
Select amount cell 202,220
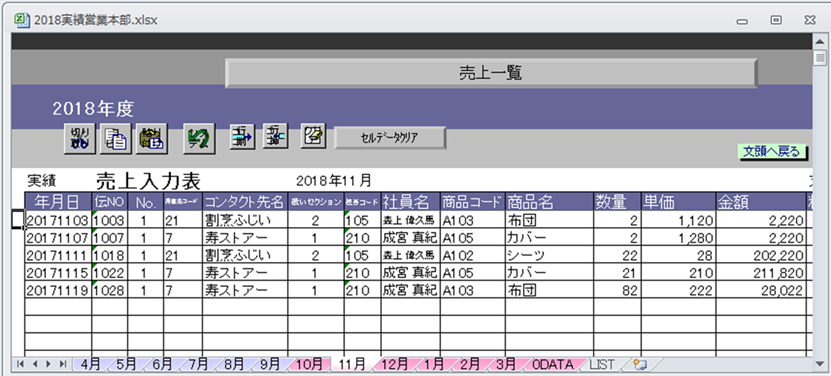click(761, 255)
